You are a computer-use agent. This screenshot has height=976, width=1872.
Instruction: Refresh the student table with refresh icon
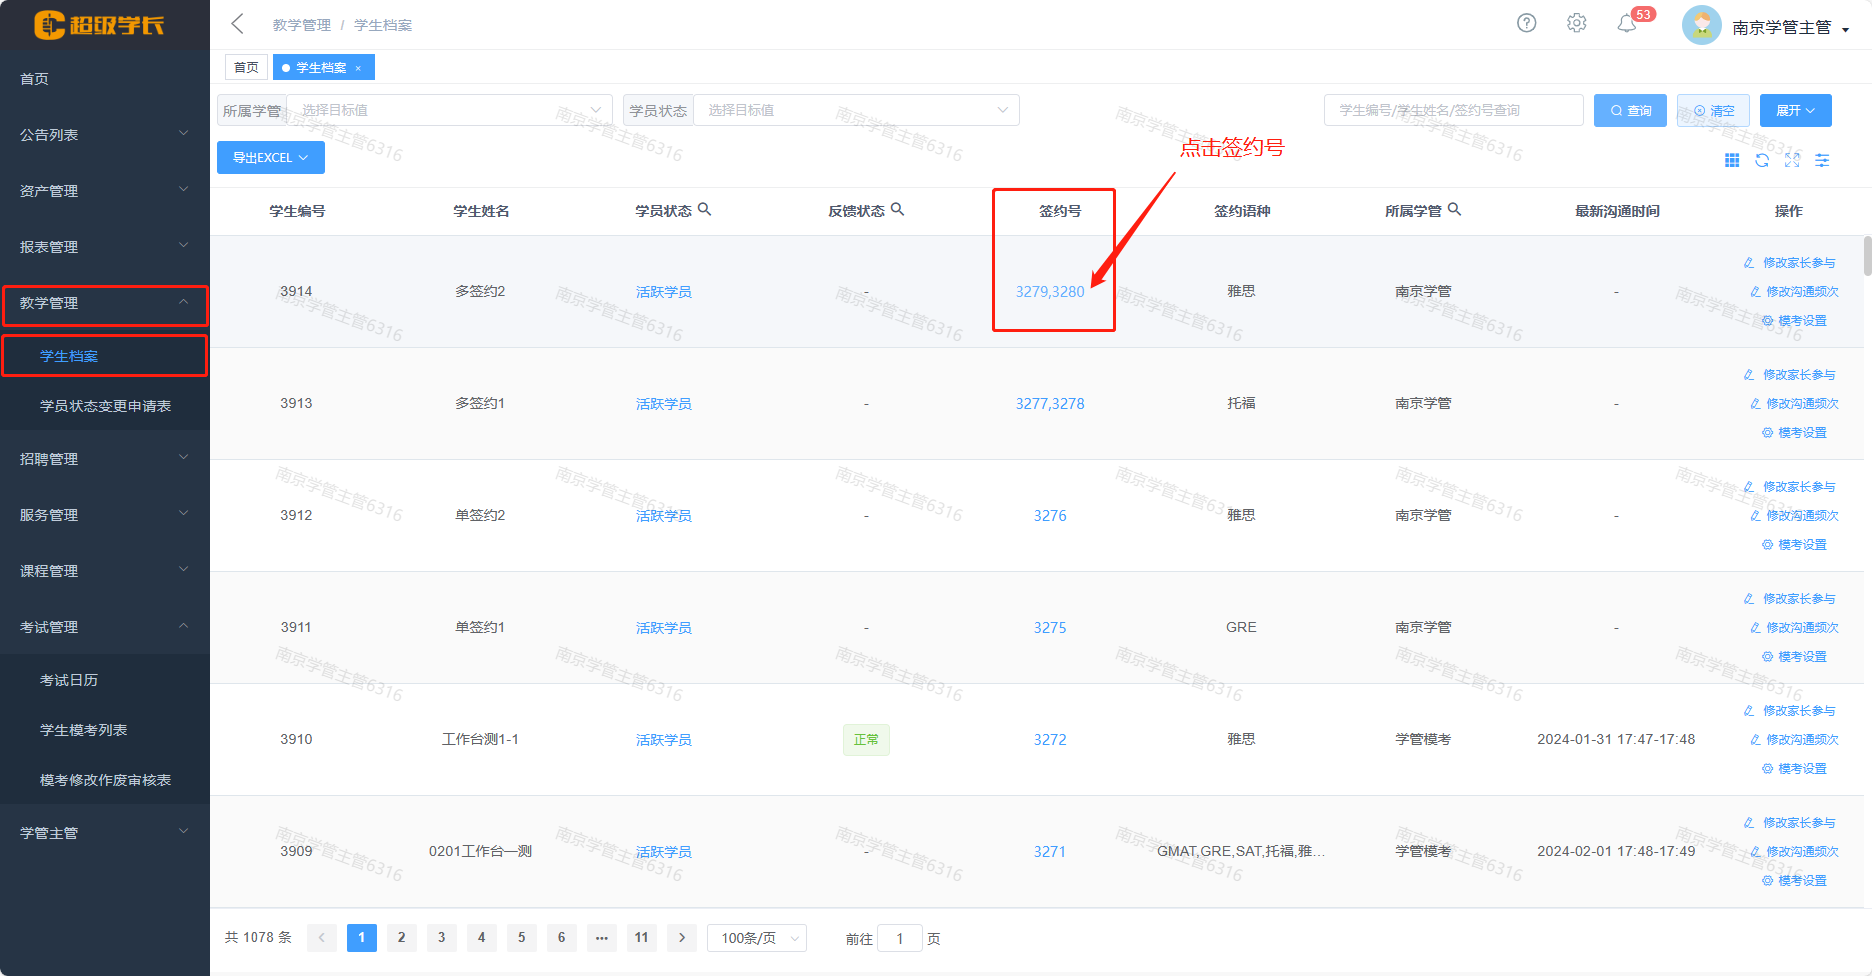[x=1762, y=160]
